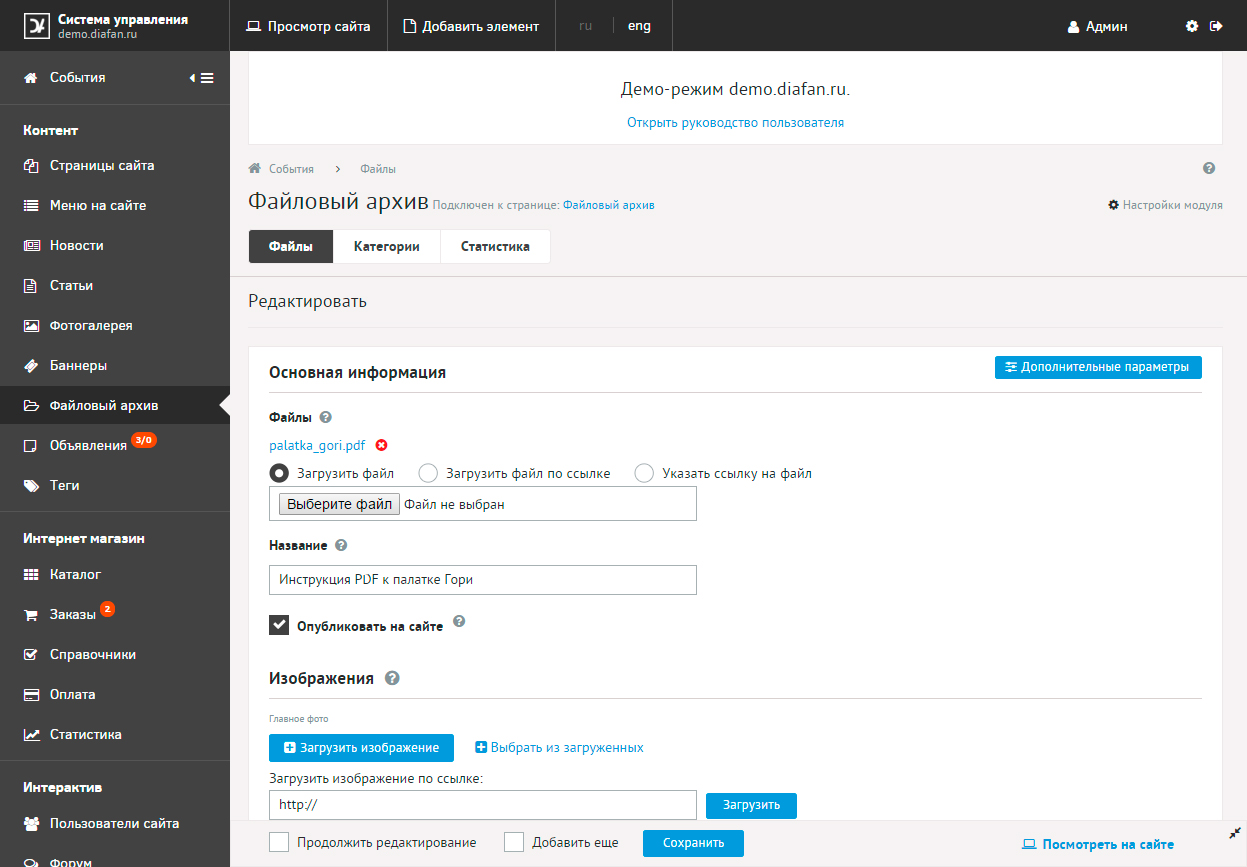Delete palatka_gori.pdf with the red cross

[x=381, y=446]
